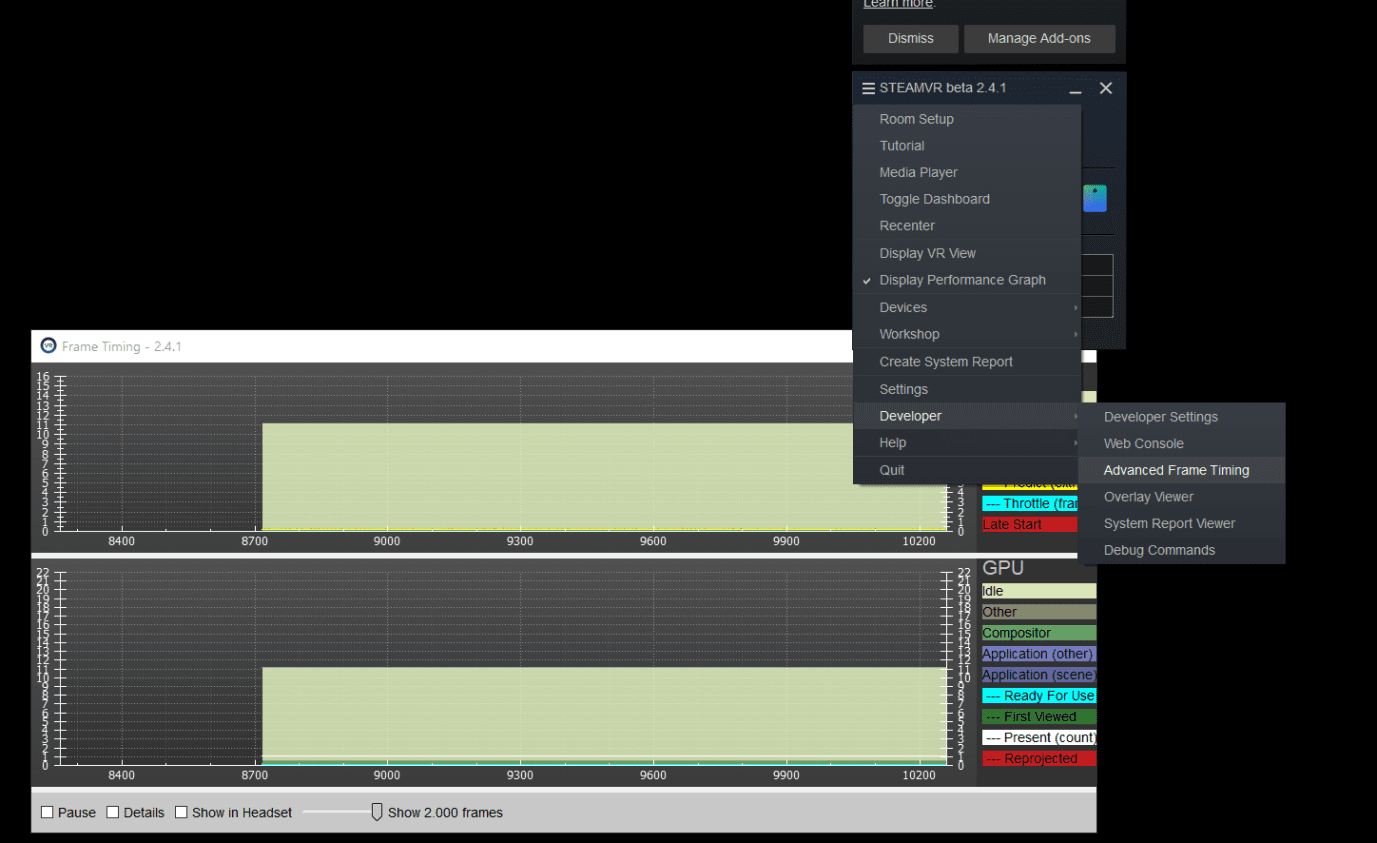Open the Web Console
This screenshot has height=843, width=1377.
pyautogui.click(x=1181, y=443)
